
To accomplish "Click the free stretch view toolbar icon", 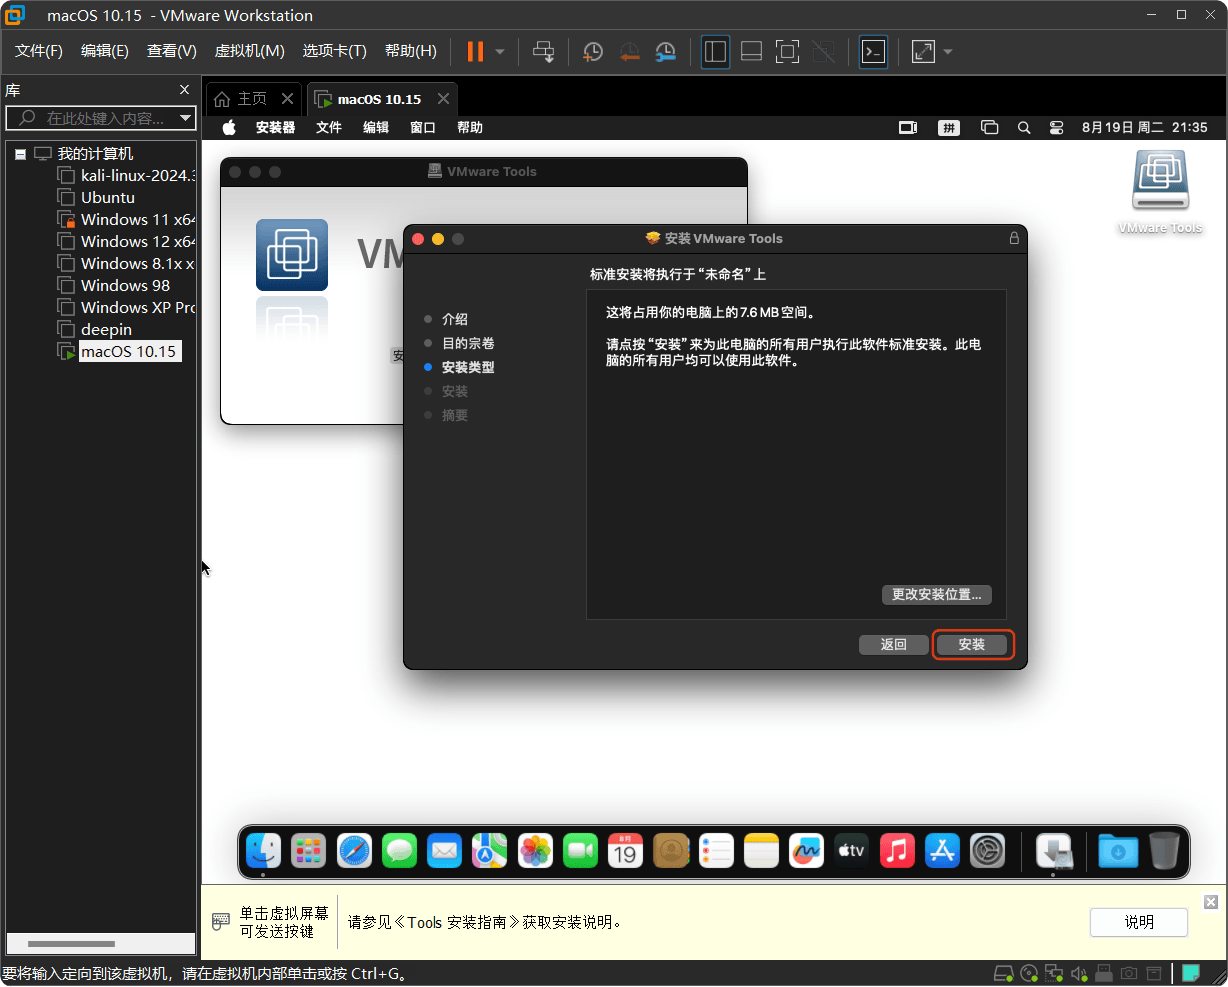I will pyautogui.click(x=922, y=51).
